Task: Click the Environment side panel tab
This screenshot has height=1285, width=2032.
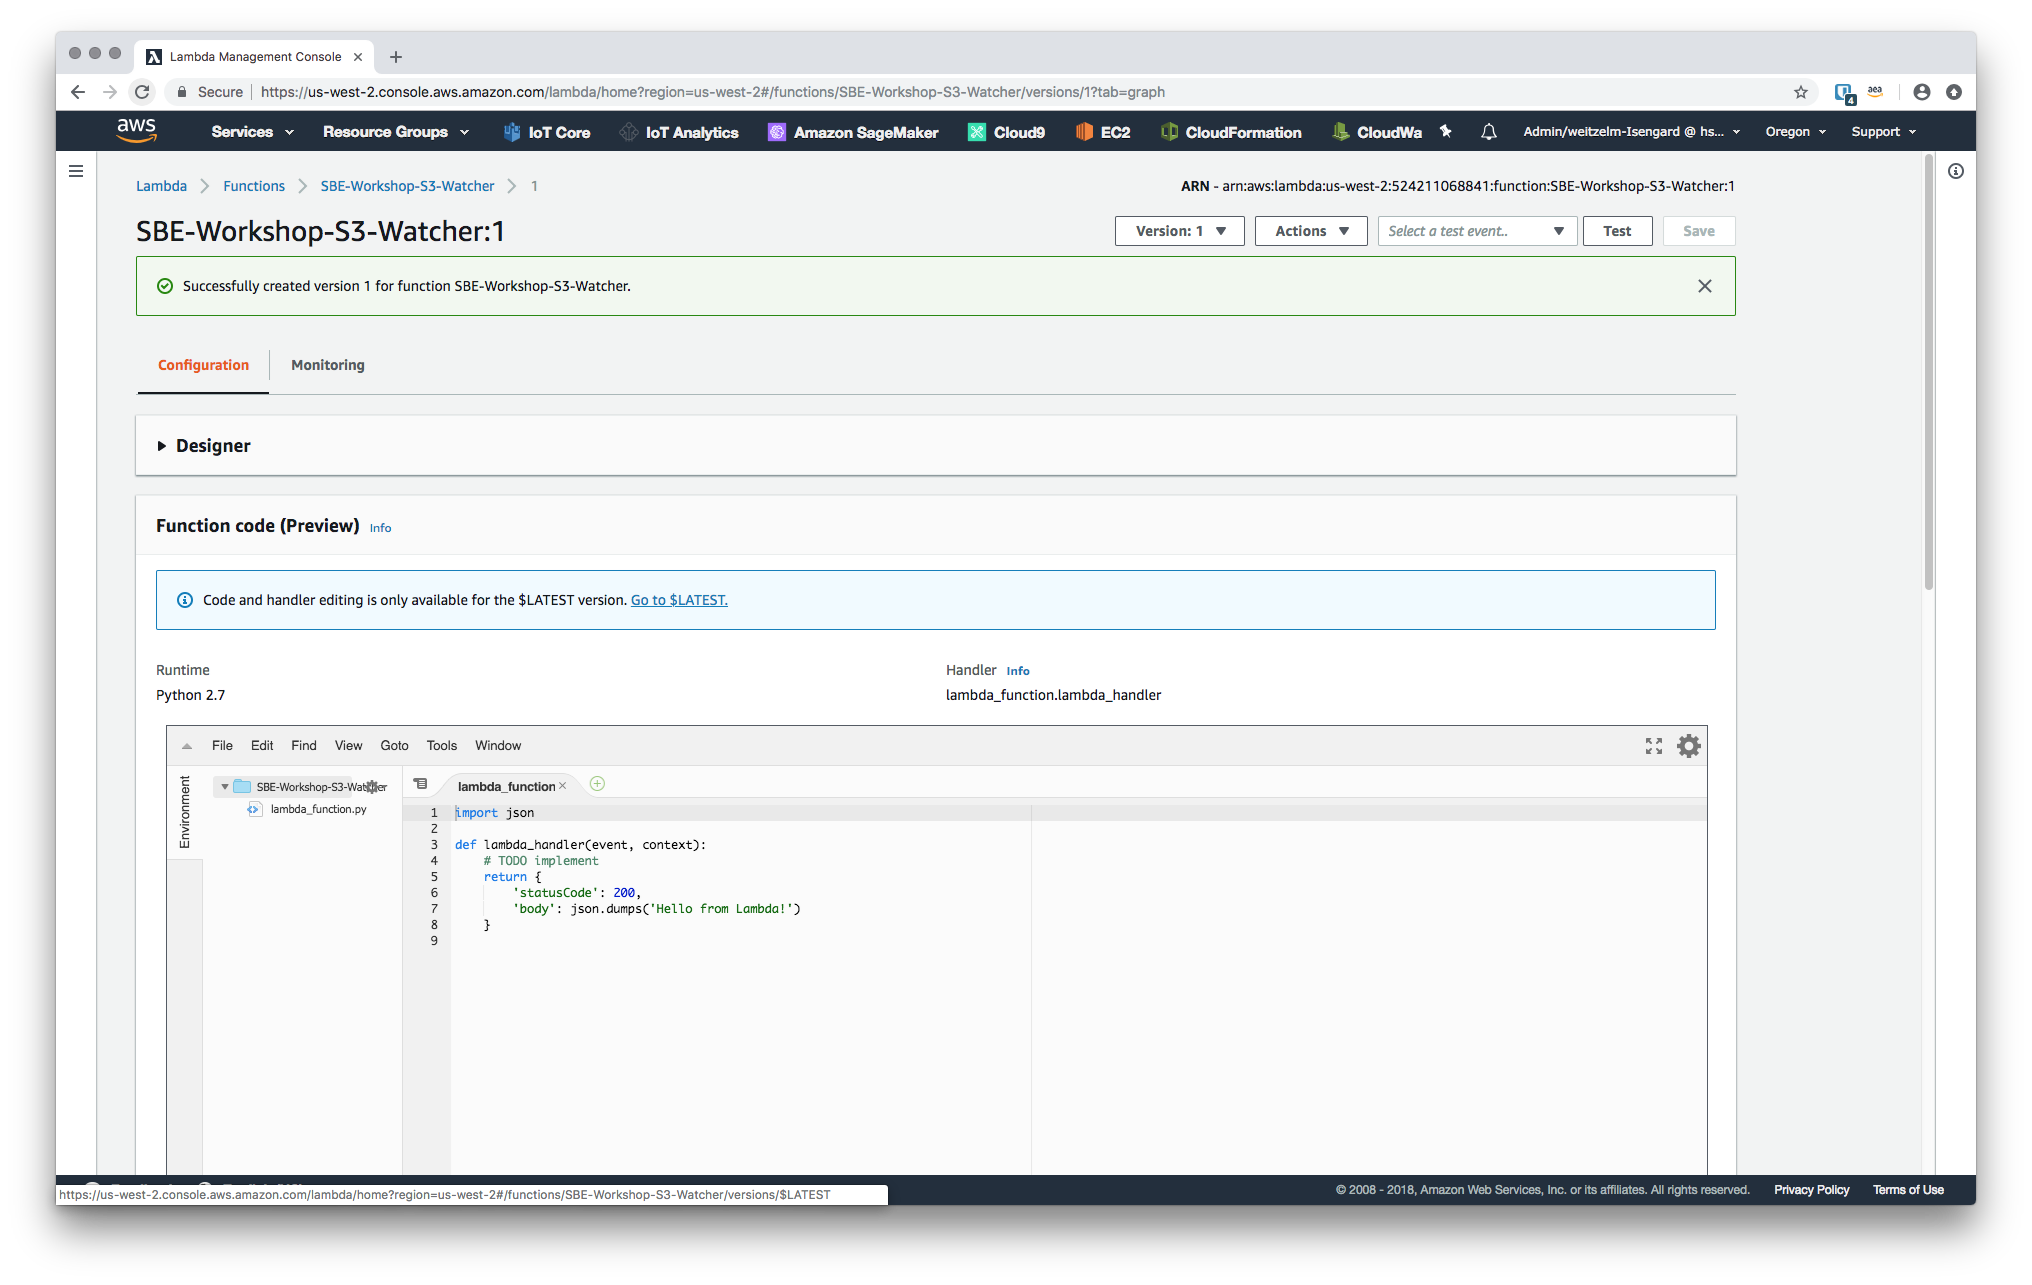Action: click(x=185, y=812)
